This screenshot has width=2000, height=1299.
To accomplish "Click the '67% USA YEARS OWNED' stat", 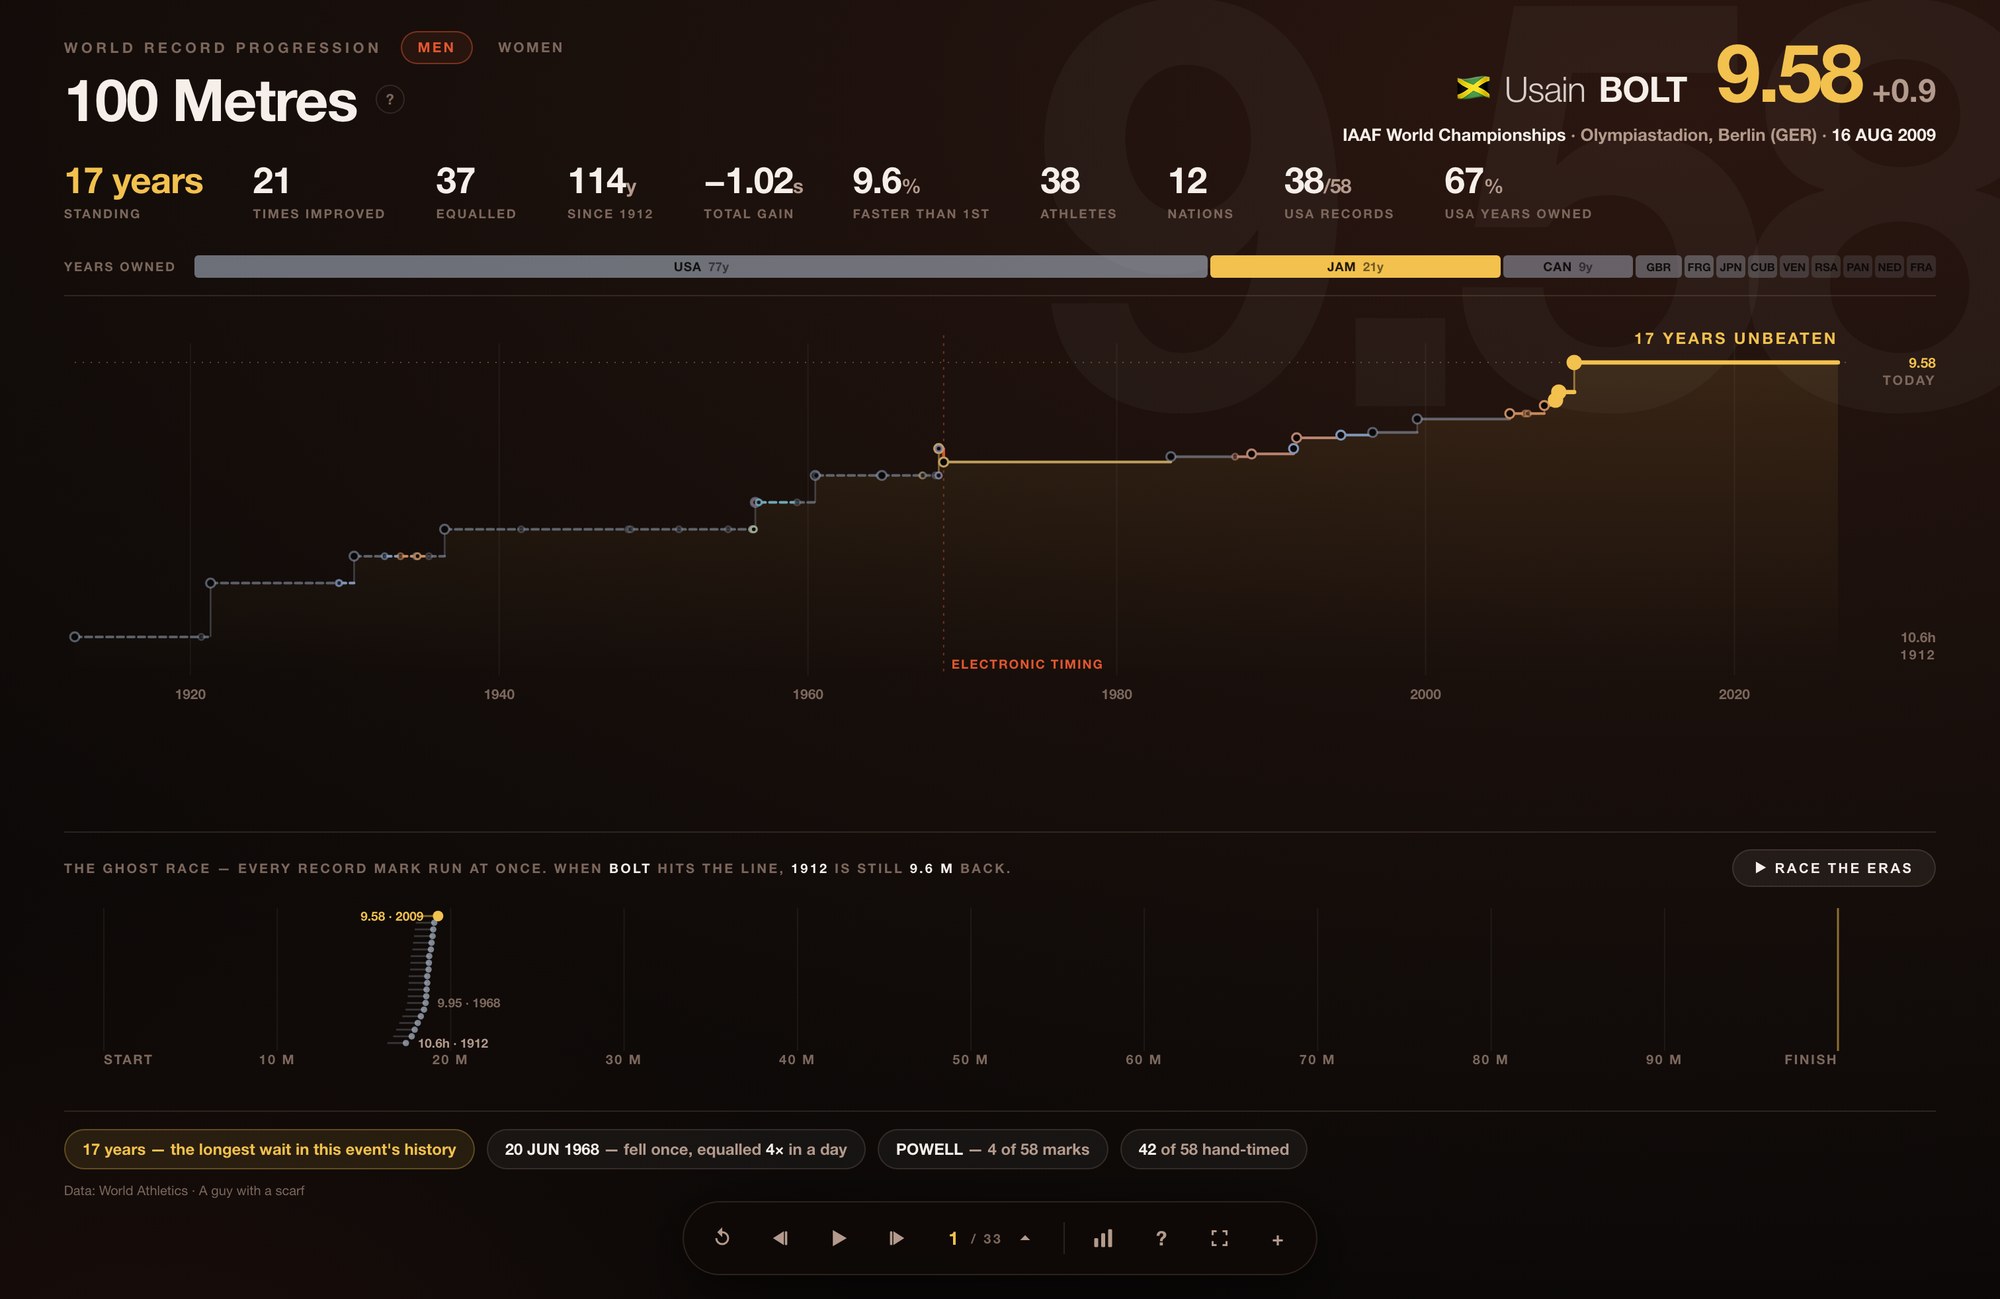I will tap(1518, 192).
